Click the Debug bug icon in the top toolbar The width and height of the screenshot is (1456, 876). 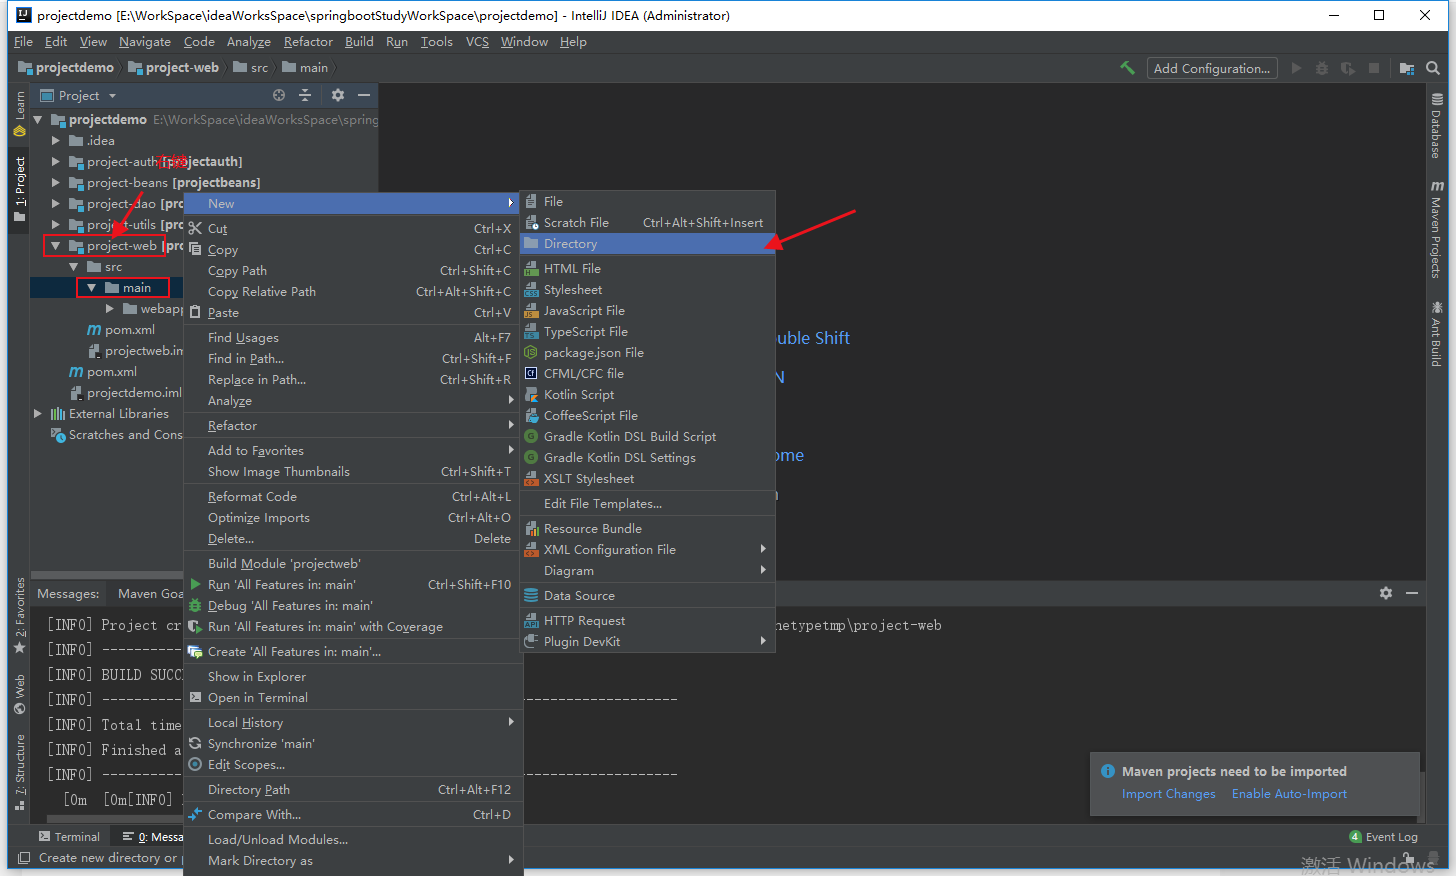tap(1322, 68)
